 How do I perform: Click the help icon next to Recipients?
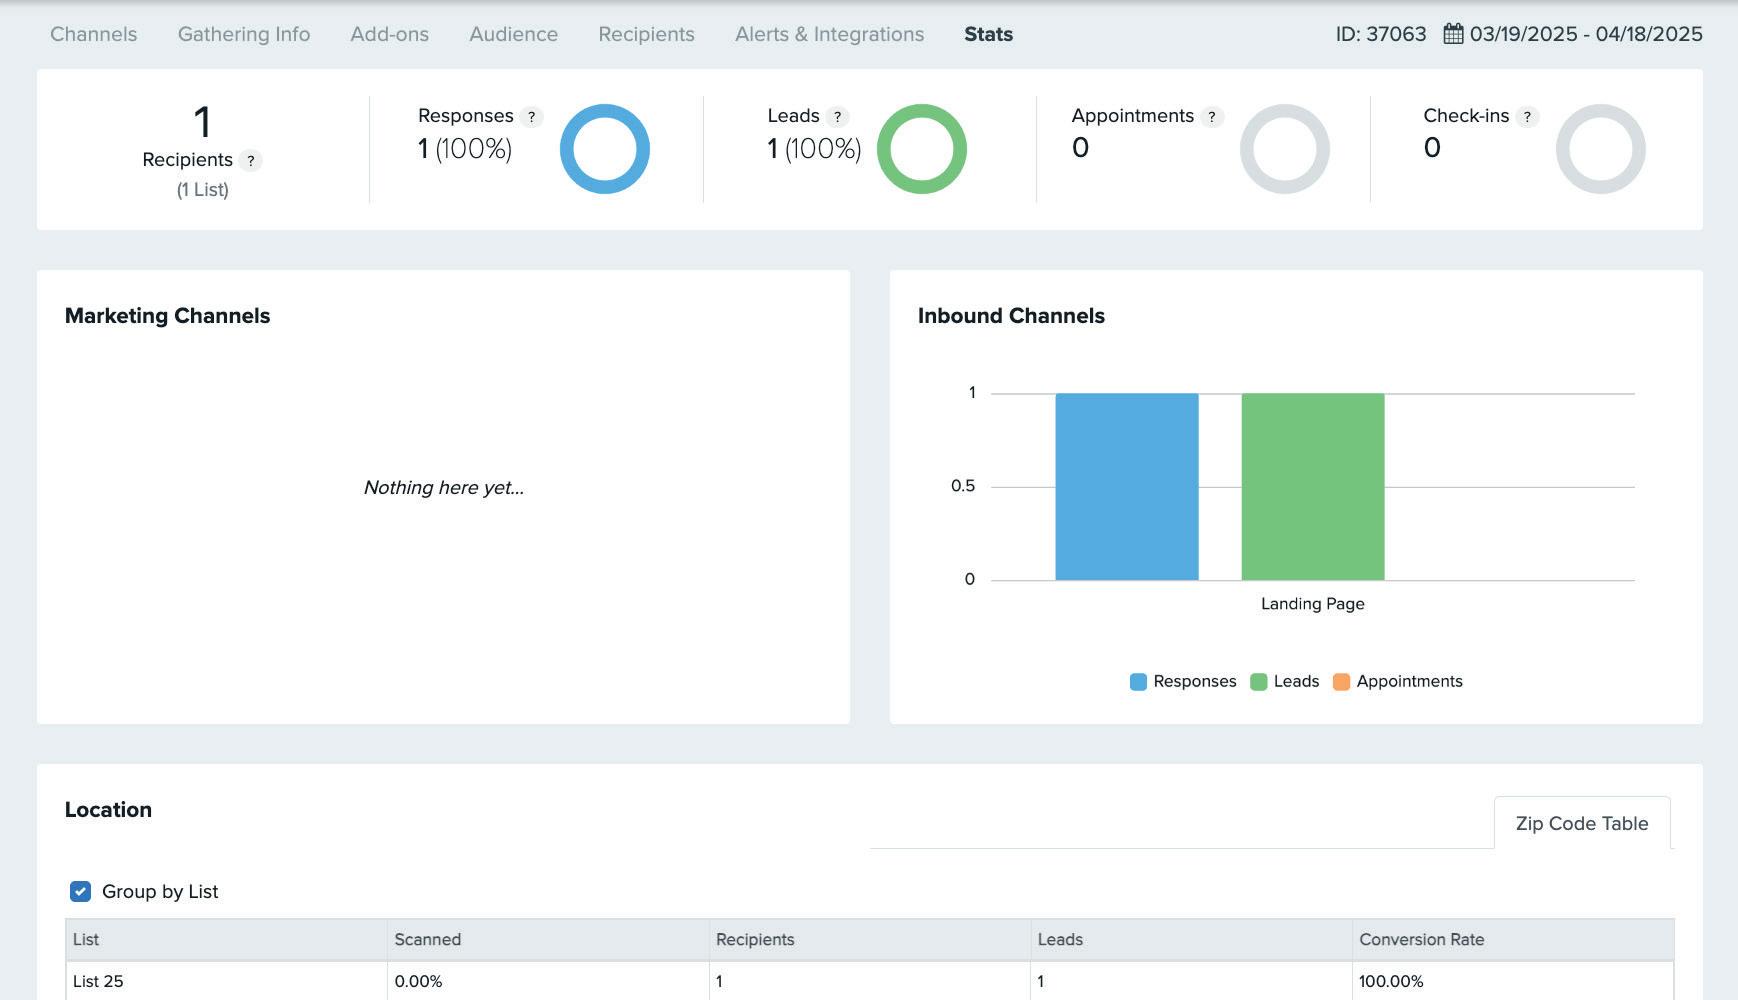[251, 160]
